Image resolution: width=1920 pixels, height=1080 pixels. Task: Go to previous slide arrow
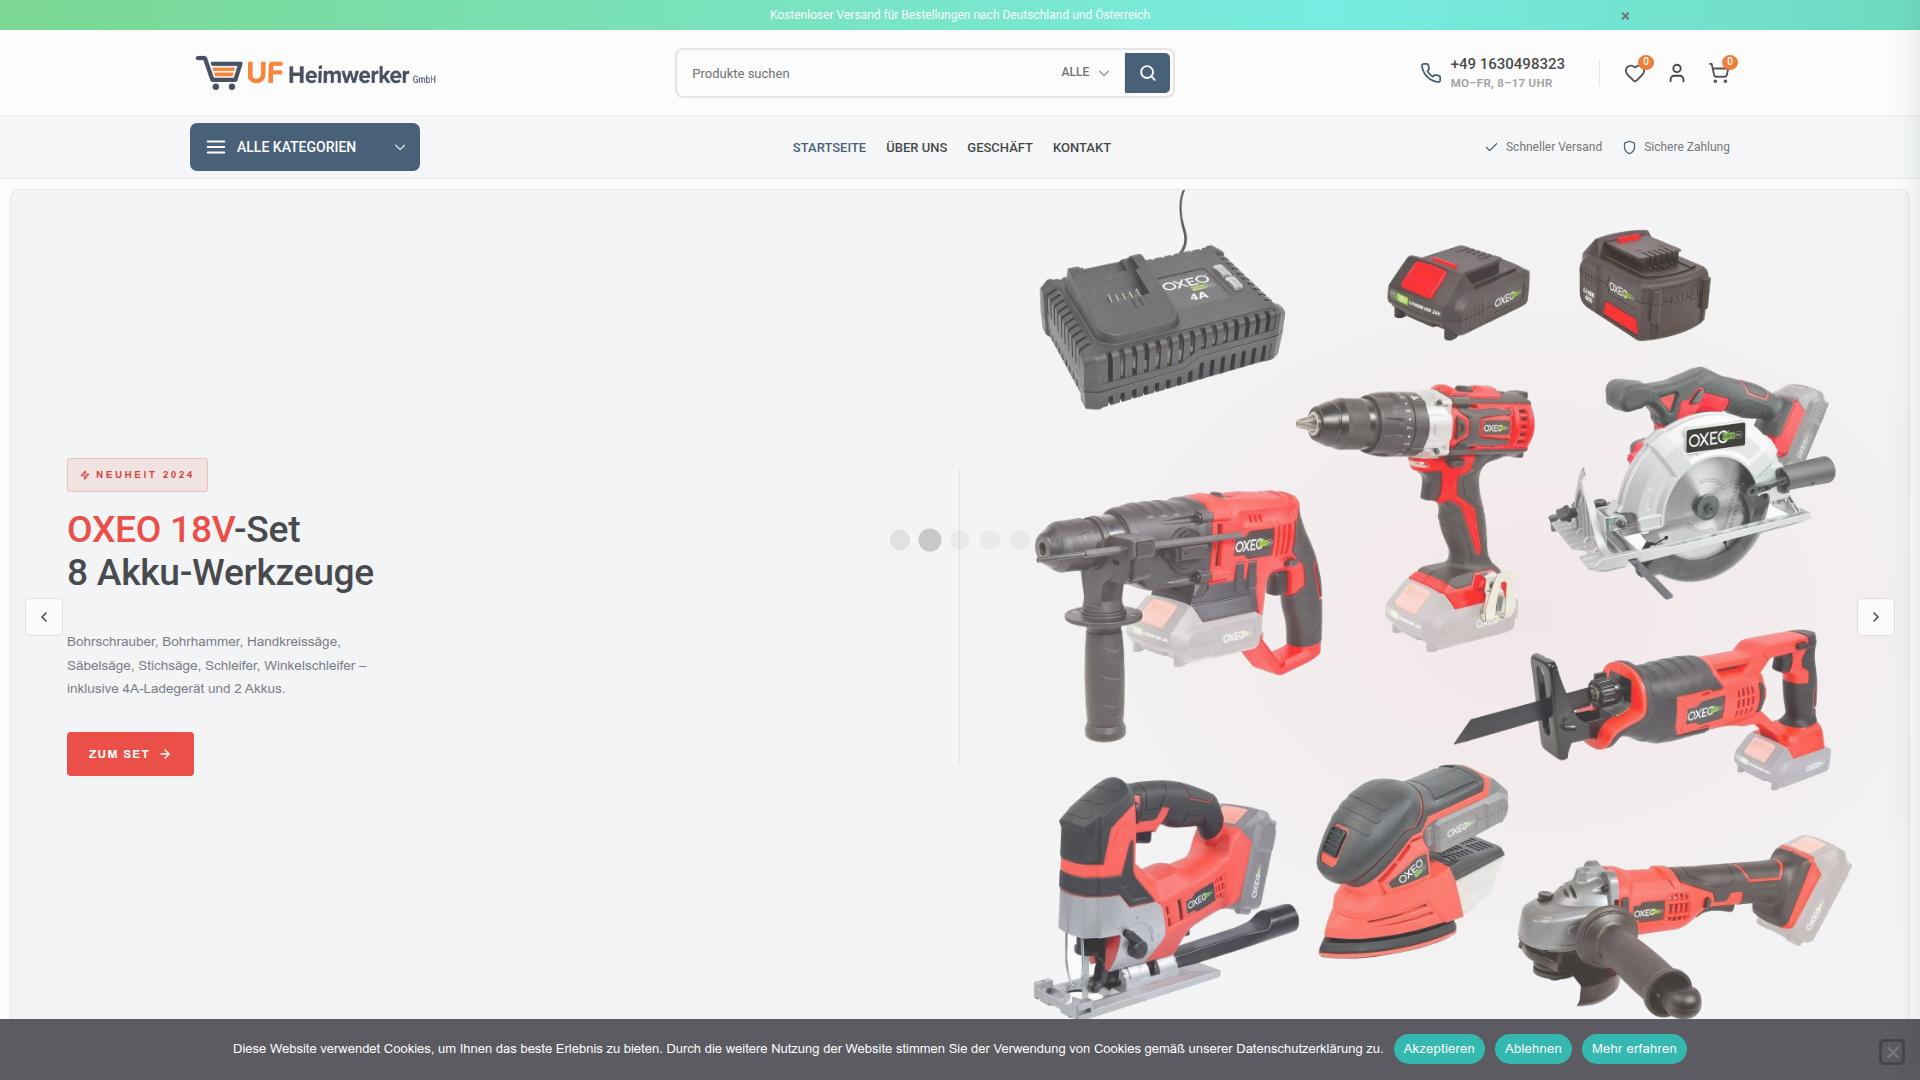pos(44,617)
